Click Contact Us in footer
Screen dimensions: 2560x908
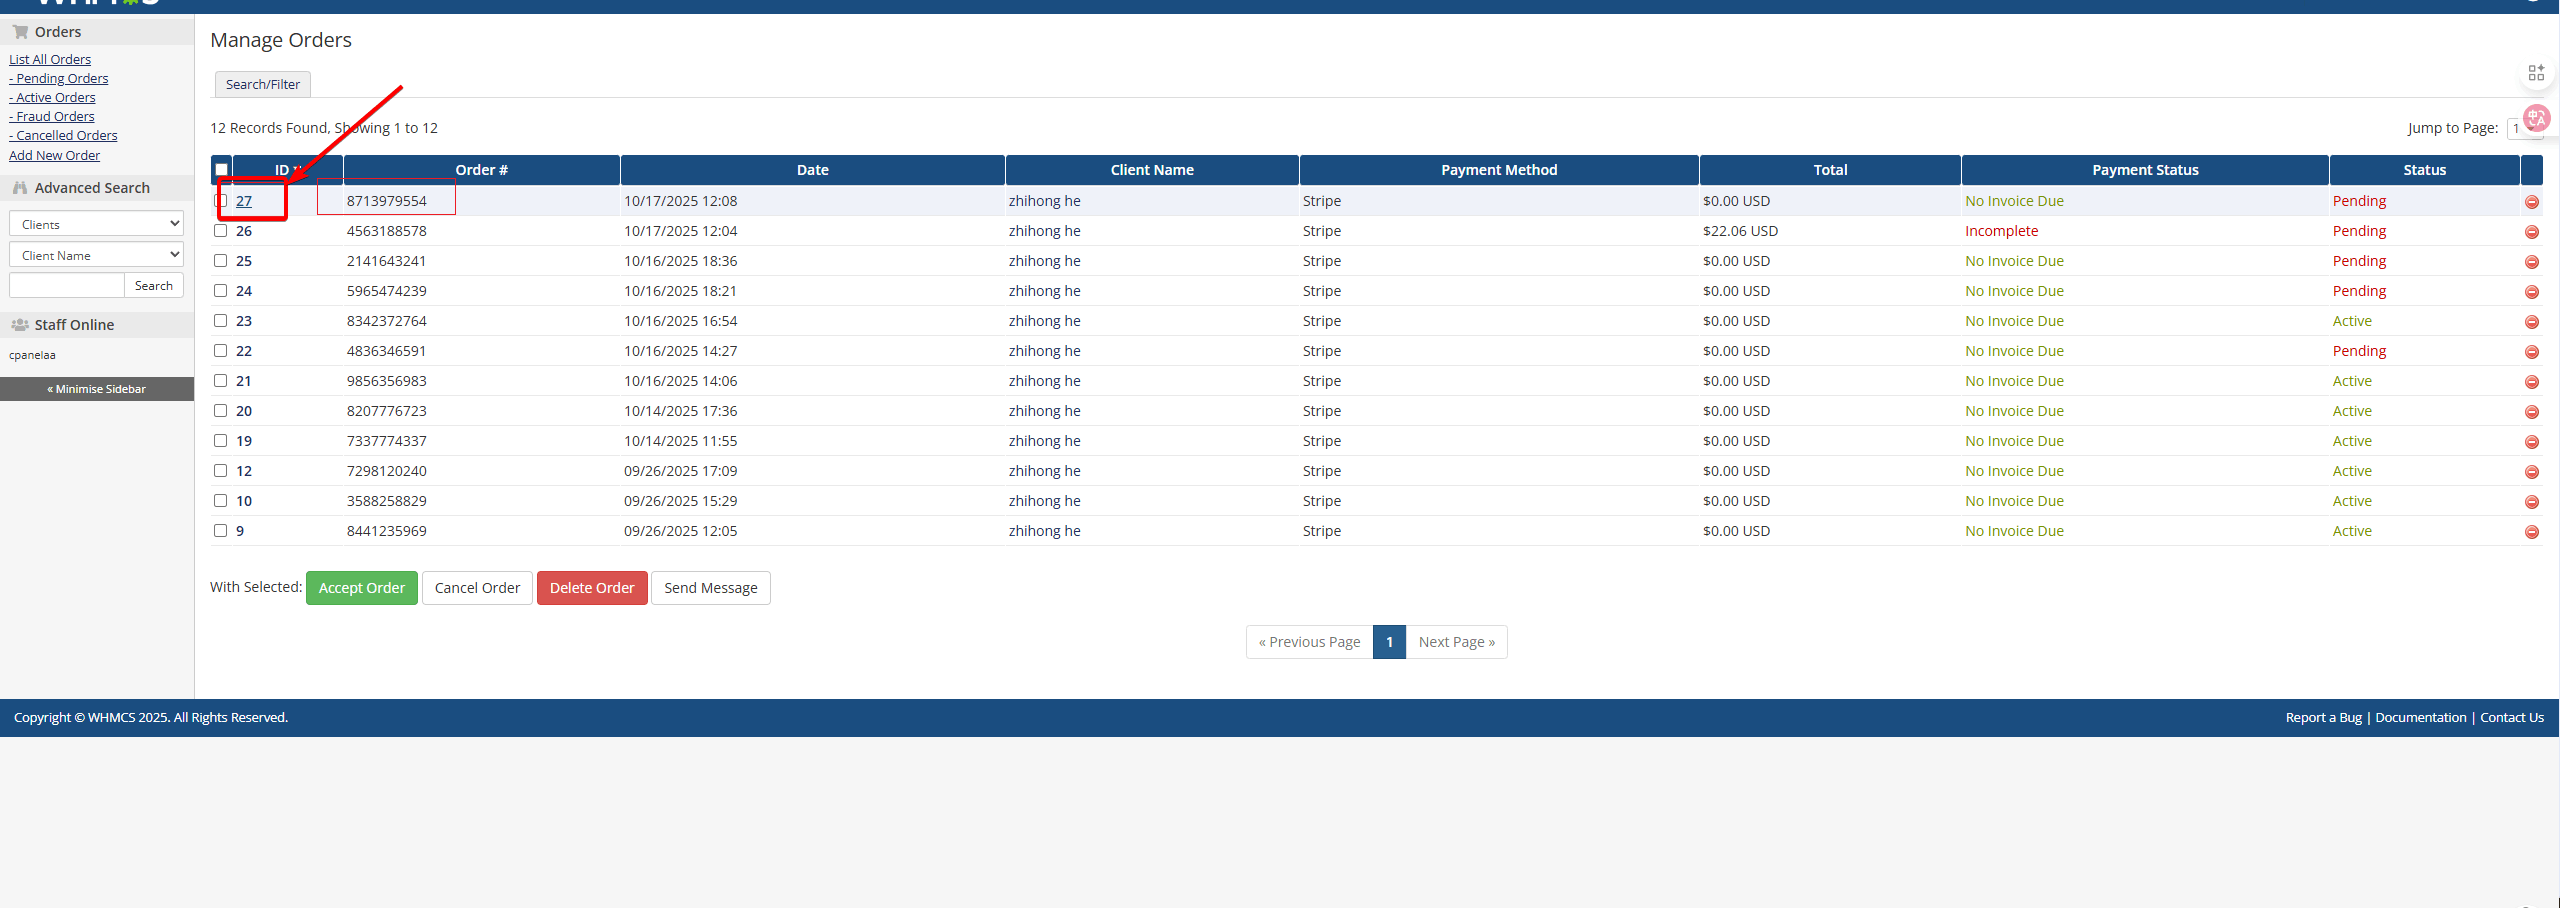[2512, 717]
